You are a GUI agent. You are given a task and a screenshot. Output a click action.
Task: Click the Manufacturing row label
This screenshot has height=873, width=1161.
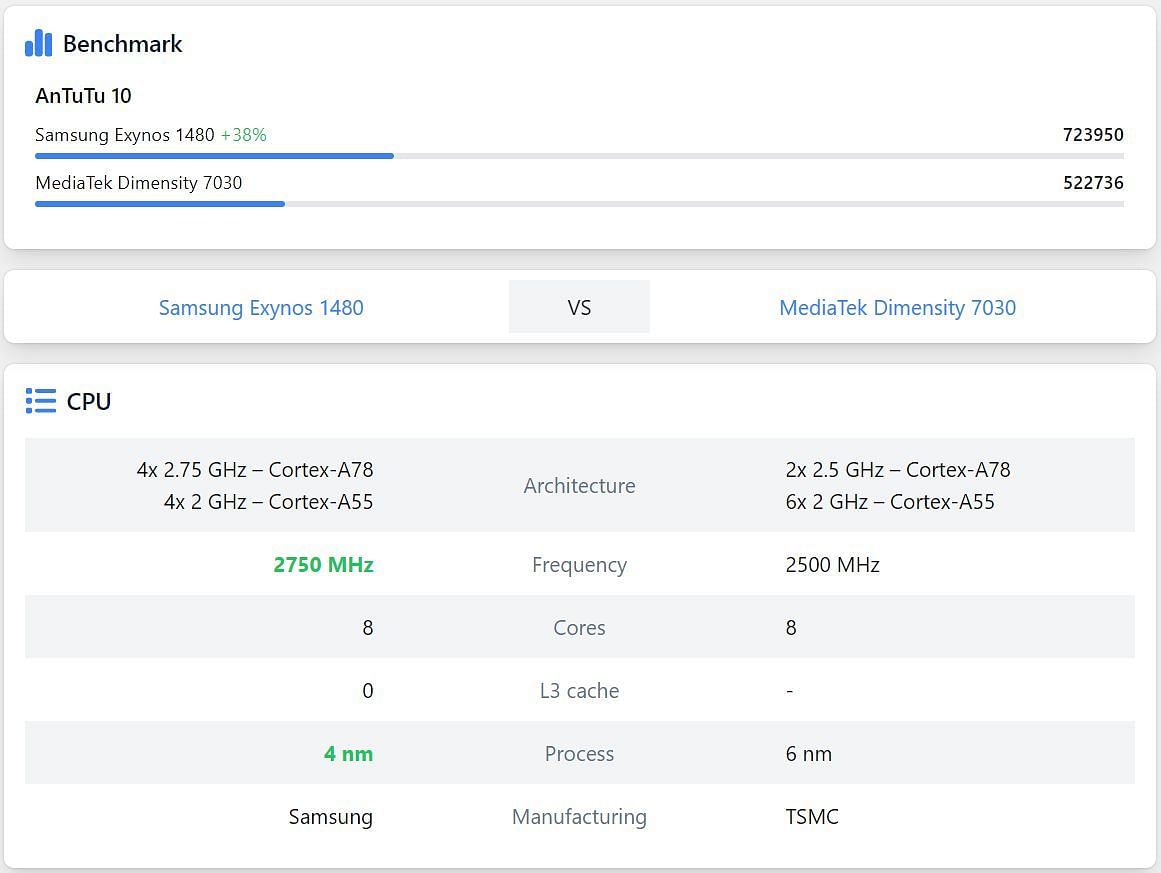(579, 817)
